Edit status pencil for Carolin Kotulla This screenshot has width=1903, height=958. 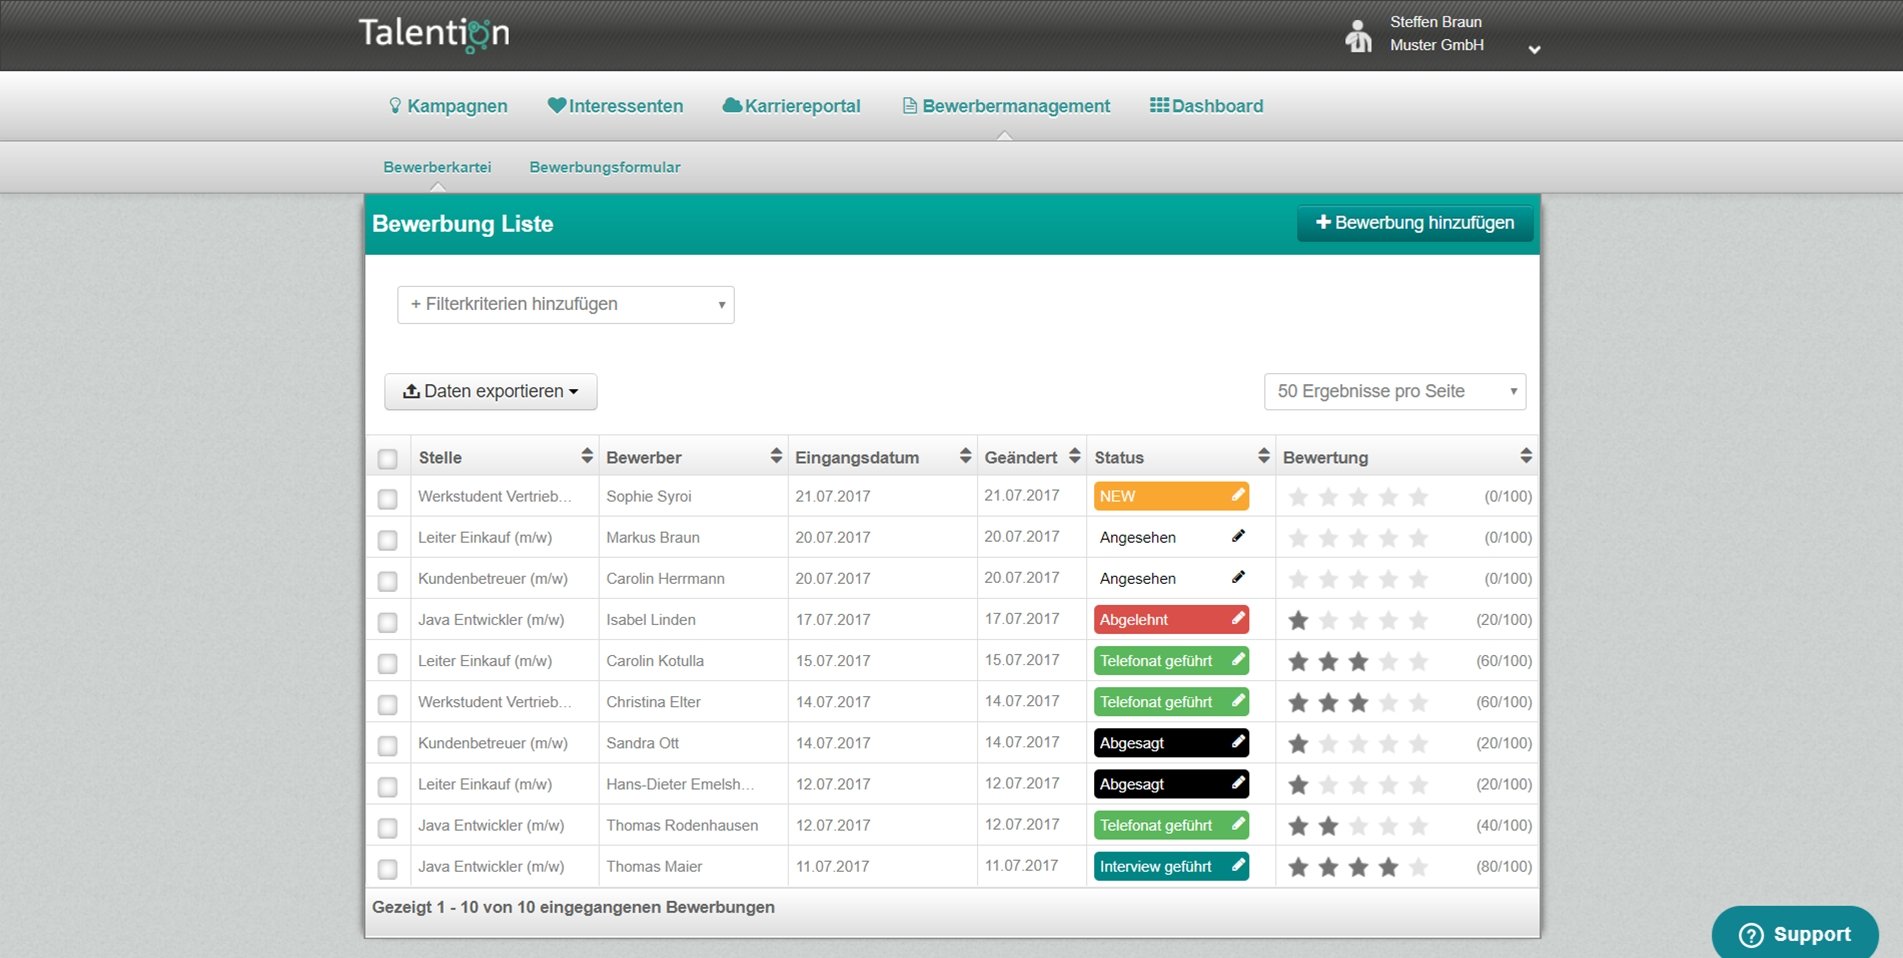pos(1238,660)
